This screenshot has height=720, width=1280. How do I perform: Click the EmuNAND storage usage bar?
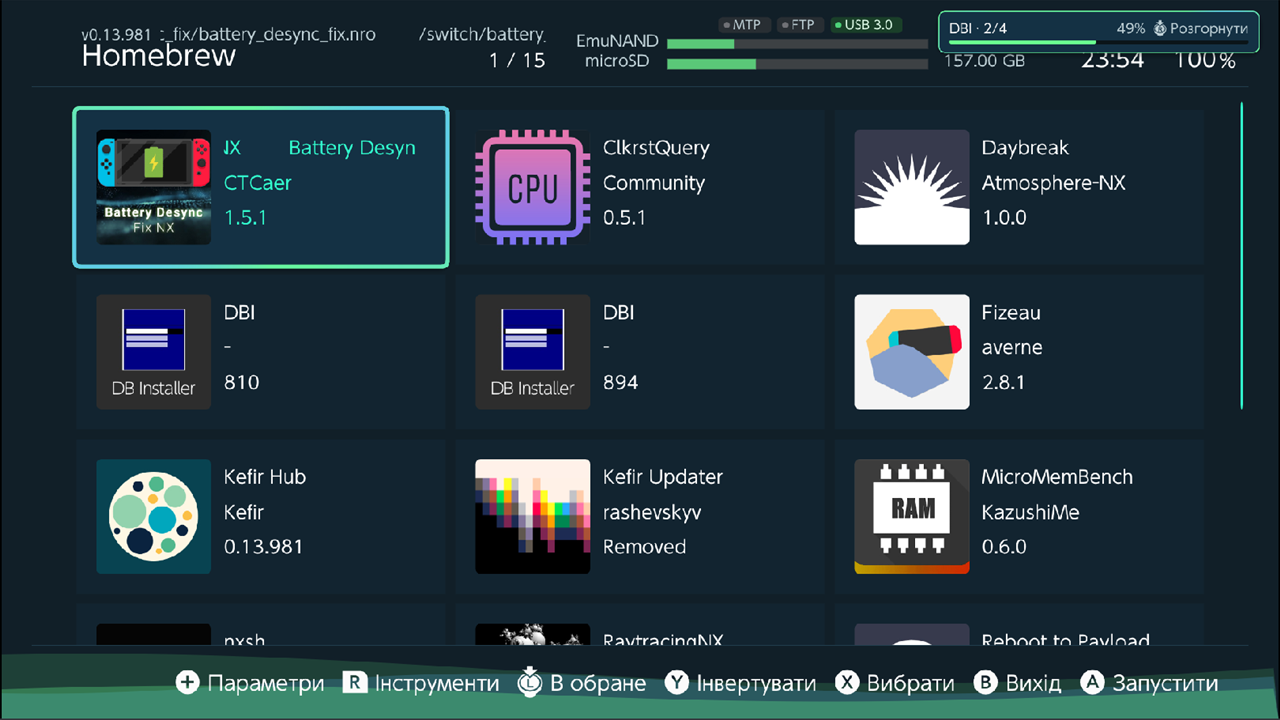tap(797, 44)
